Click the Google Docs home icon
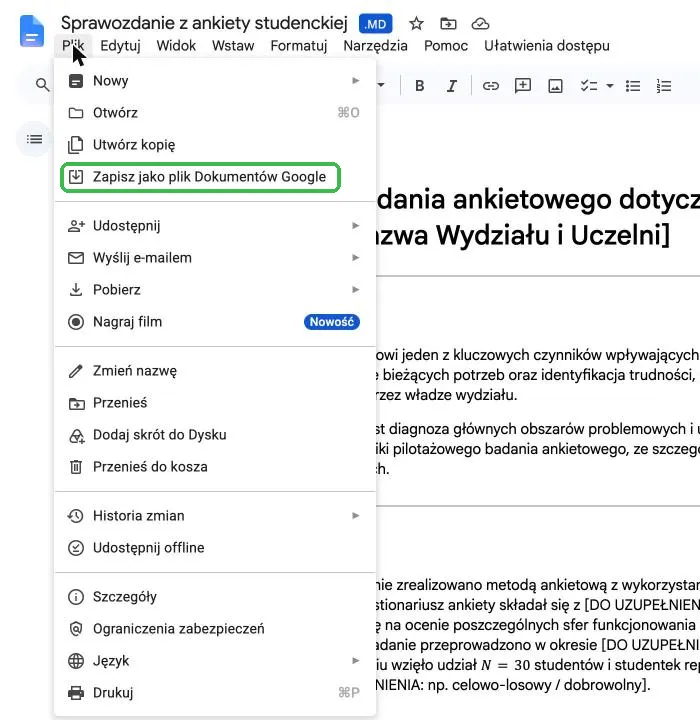Image resolution: width=700 pixels, height=720 pixels. click(32, 31)
